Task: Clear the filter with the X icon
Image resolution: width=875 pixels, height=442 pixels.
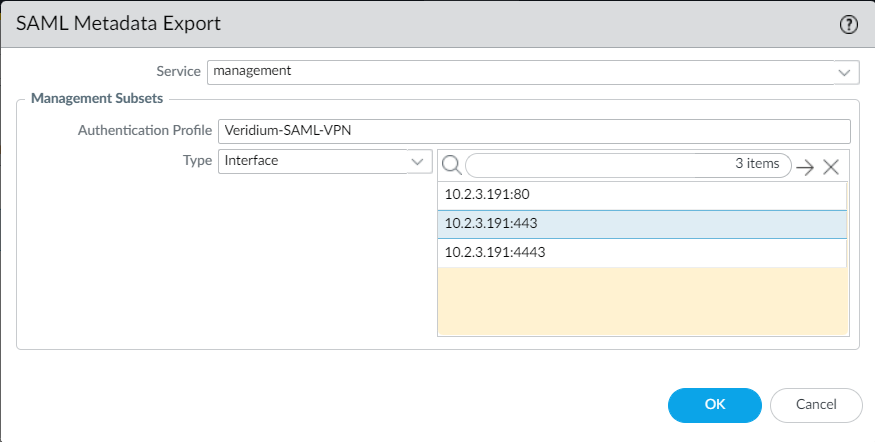Action: click(830, 167)
